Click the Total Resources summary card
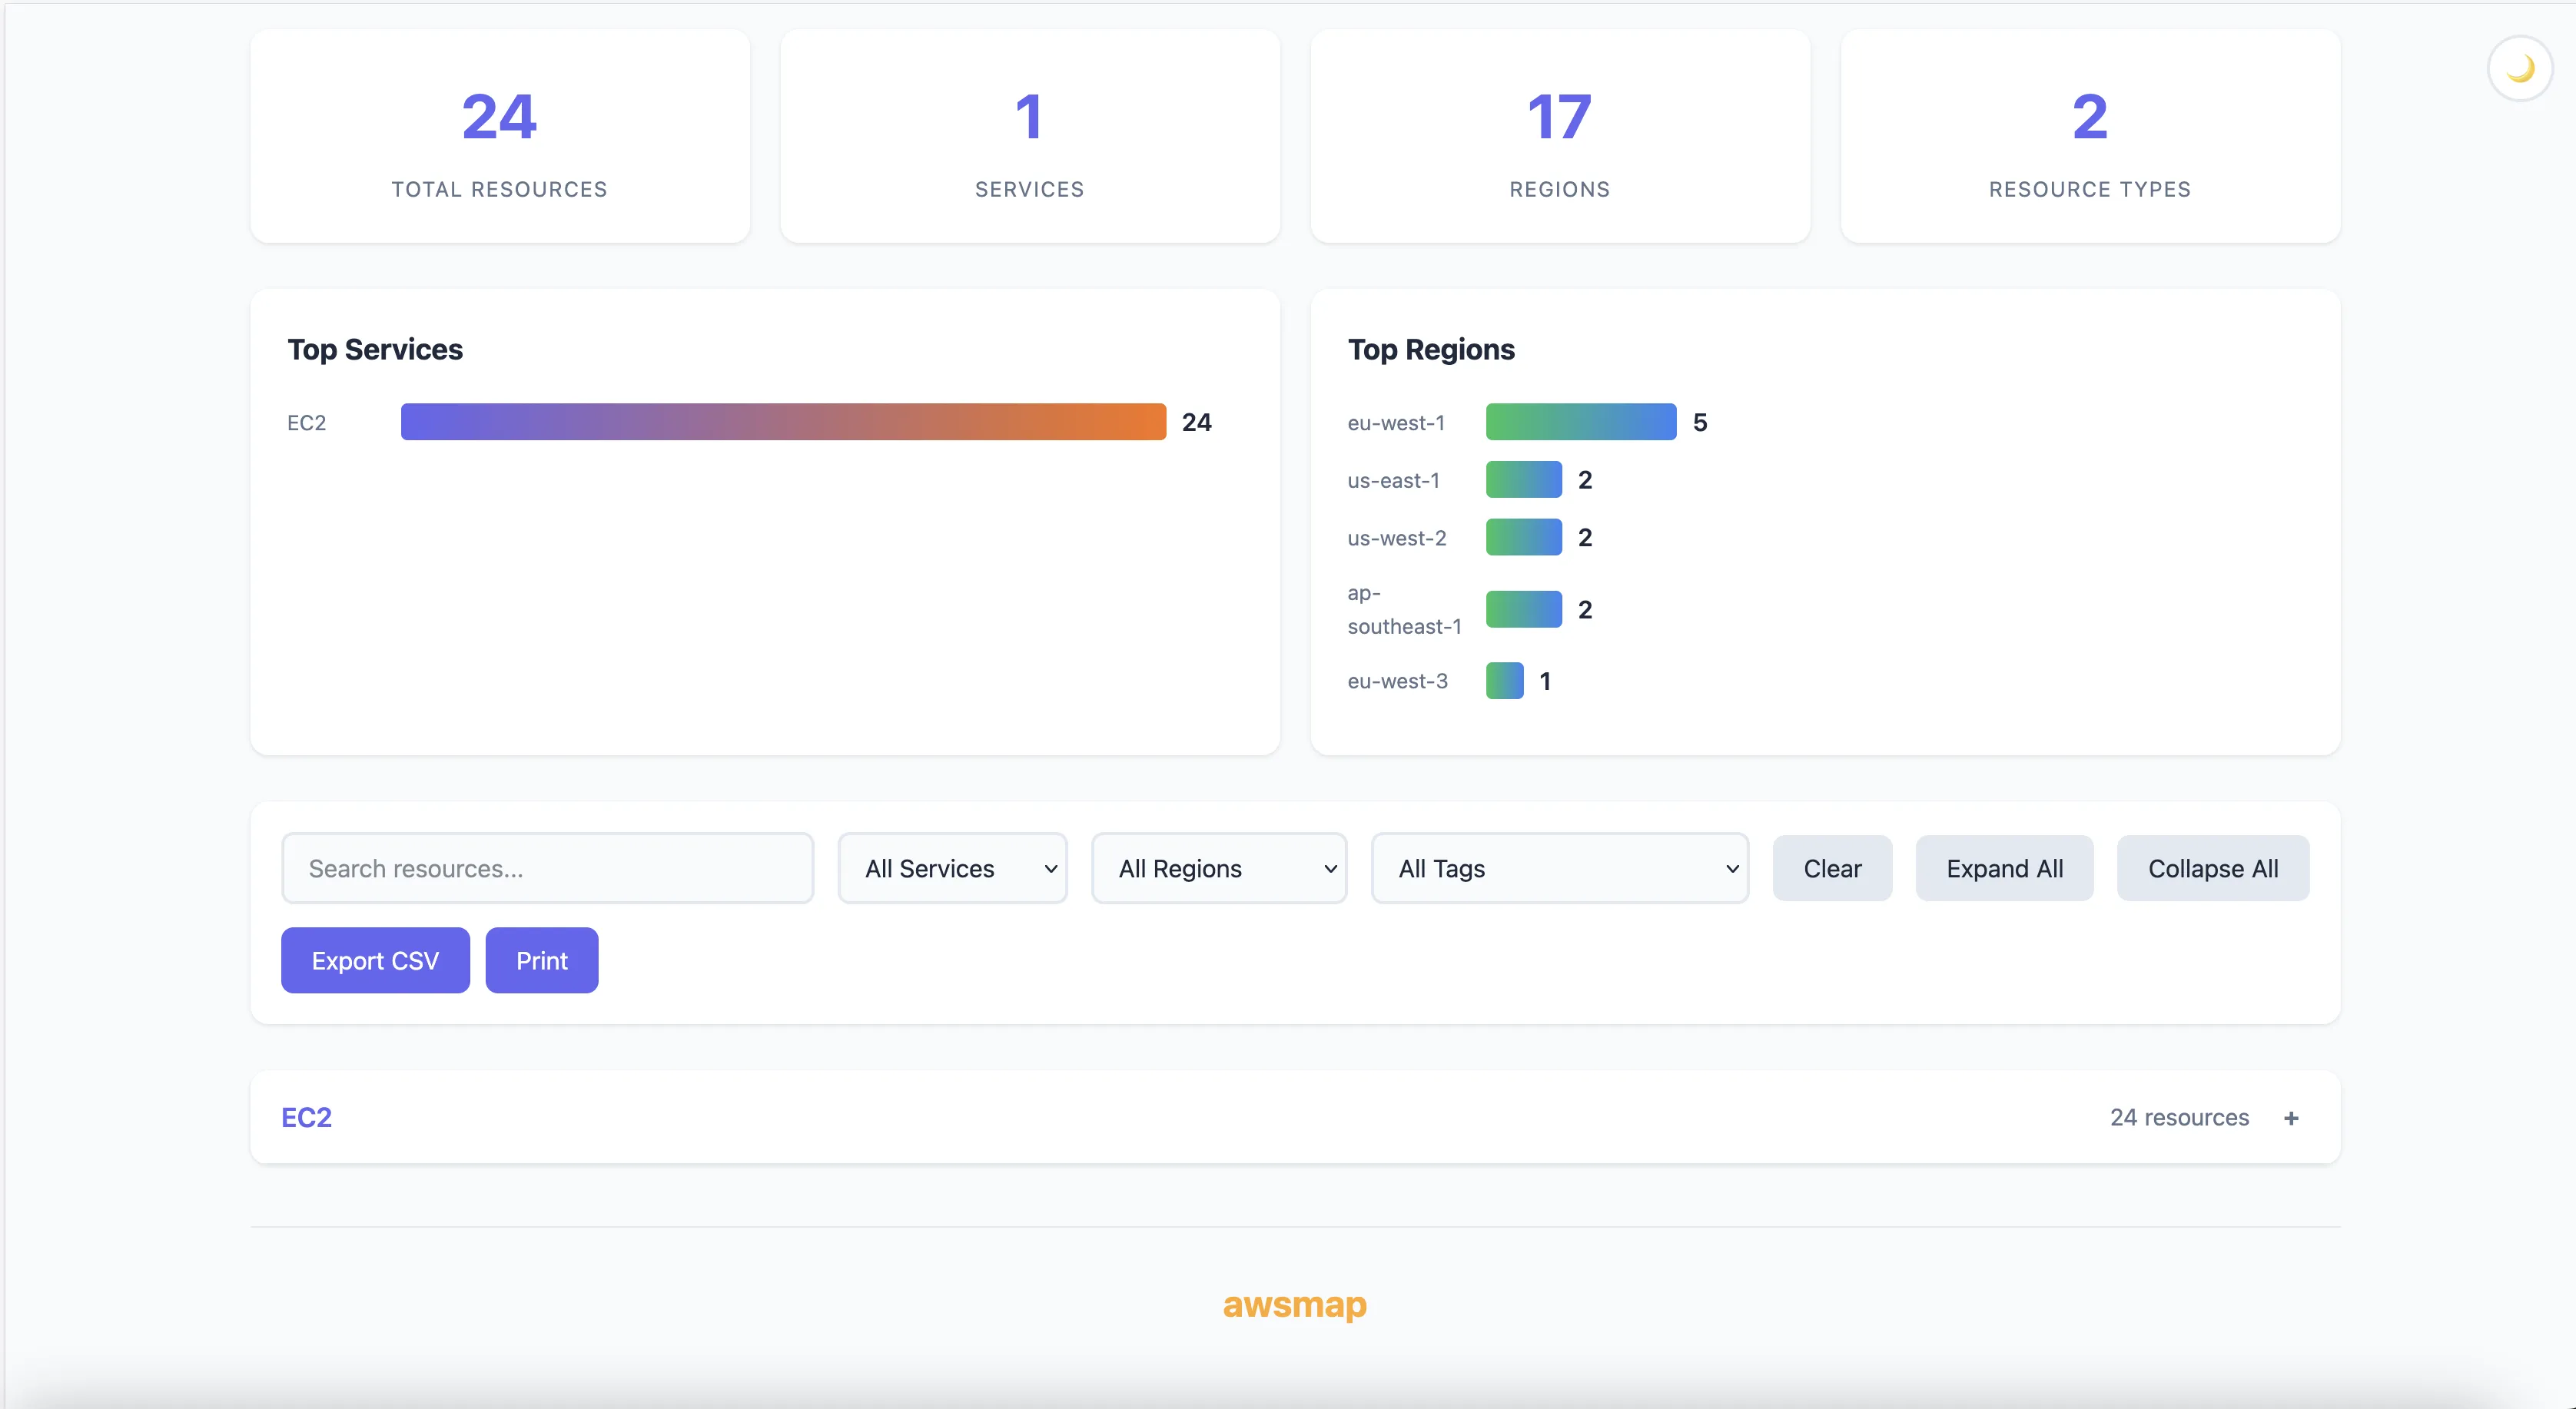 (x=499, y=137)
